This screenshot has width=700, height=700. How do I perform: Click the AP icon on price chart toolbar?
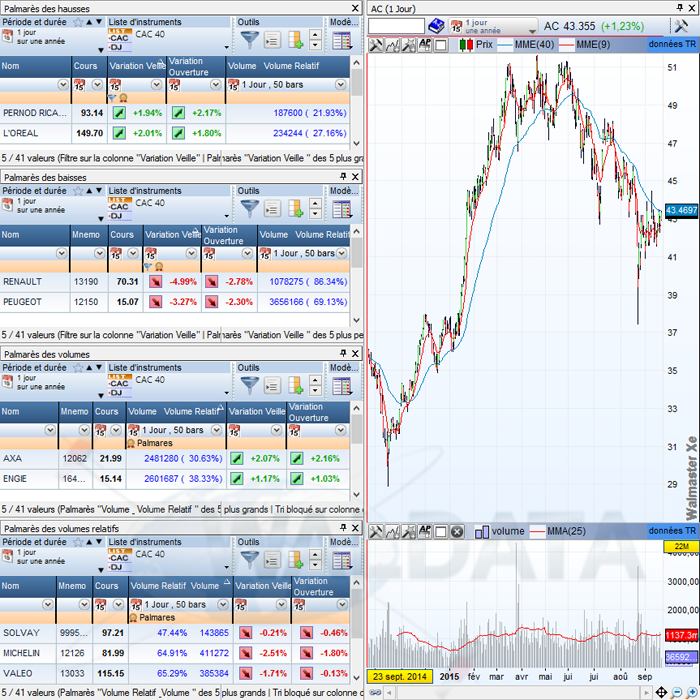tap(425, 45)
